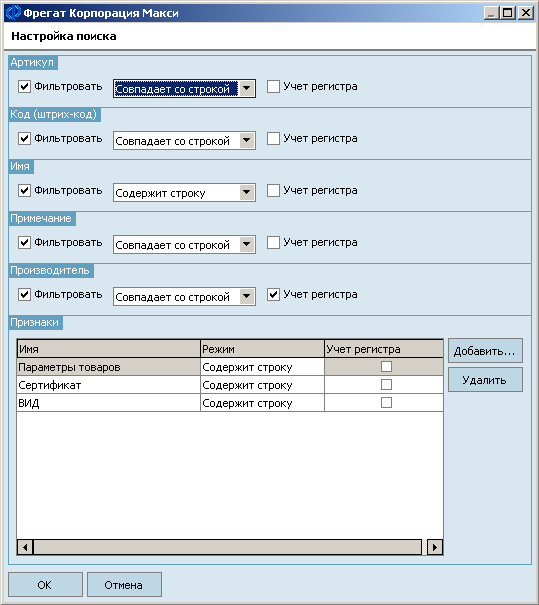The height and width of the screenshot is (605, 539).
Task: Open the Имя mode dropdown showing Содержит строку
Action: tap(247, 193)
